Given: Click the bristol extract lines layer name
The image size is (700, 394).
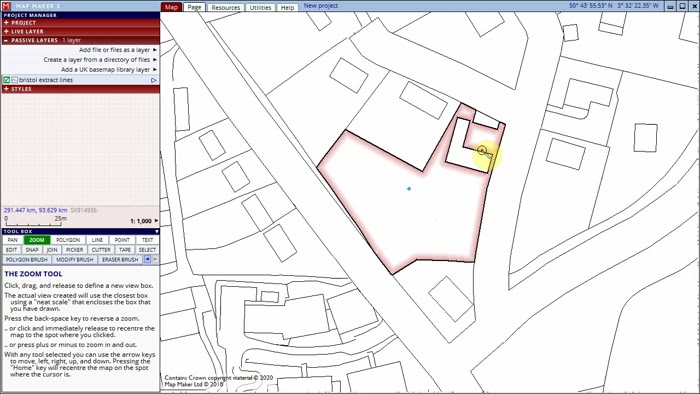Looking at the screenshot, I should coord(46,80).
